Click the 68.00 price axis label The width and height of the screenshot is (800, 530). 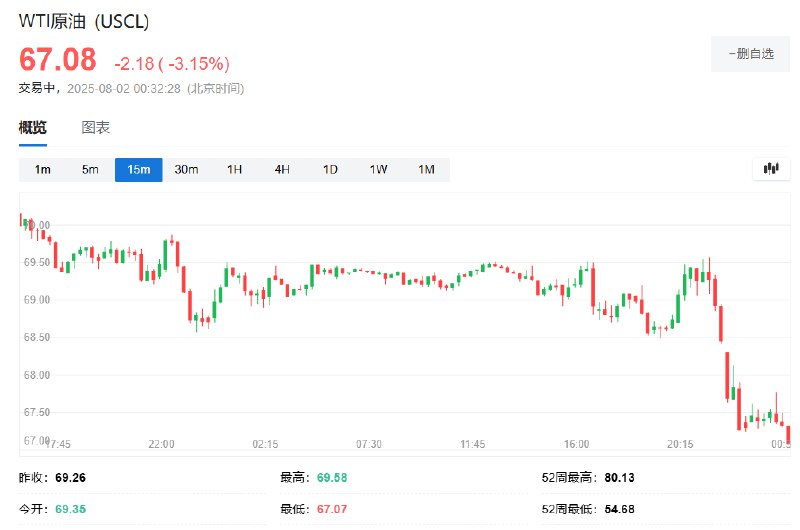[x=37, y=375]
